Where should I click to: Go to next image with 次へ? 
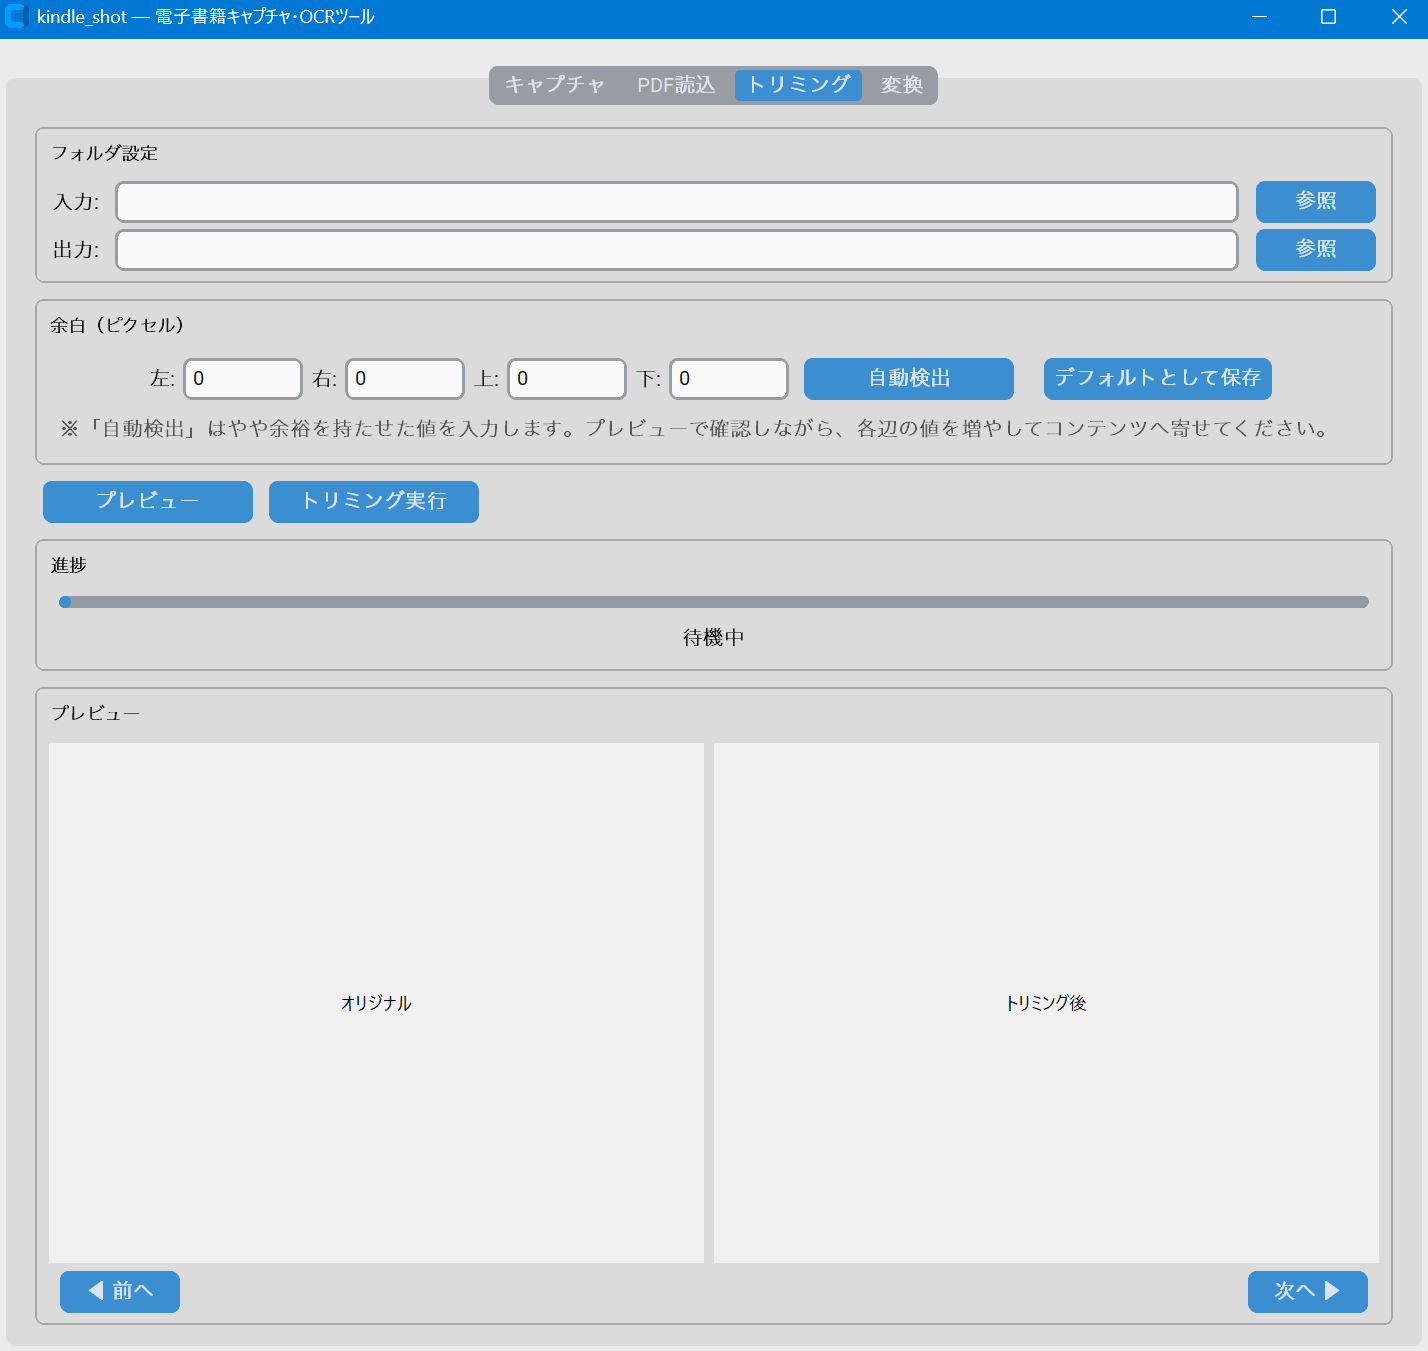[x=1308, y=1292]
